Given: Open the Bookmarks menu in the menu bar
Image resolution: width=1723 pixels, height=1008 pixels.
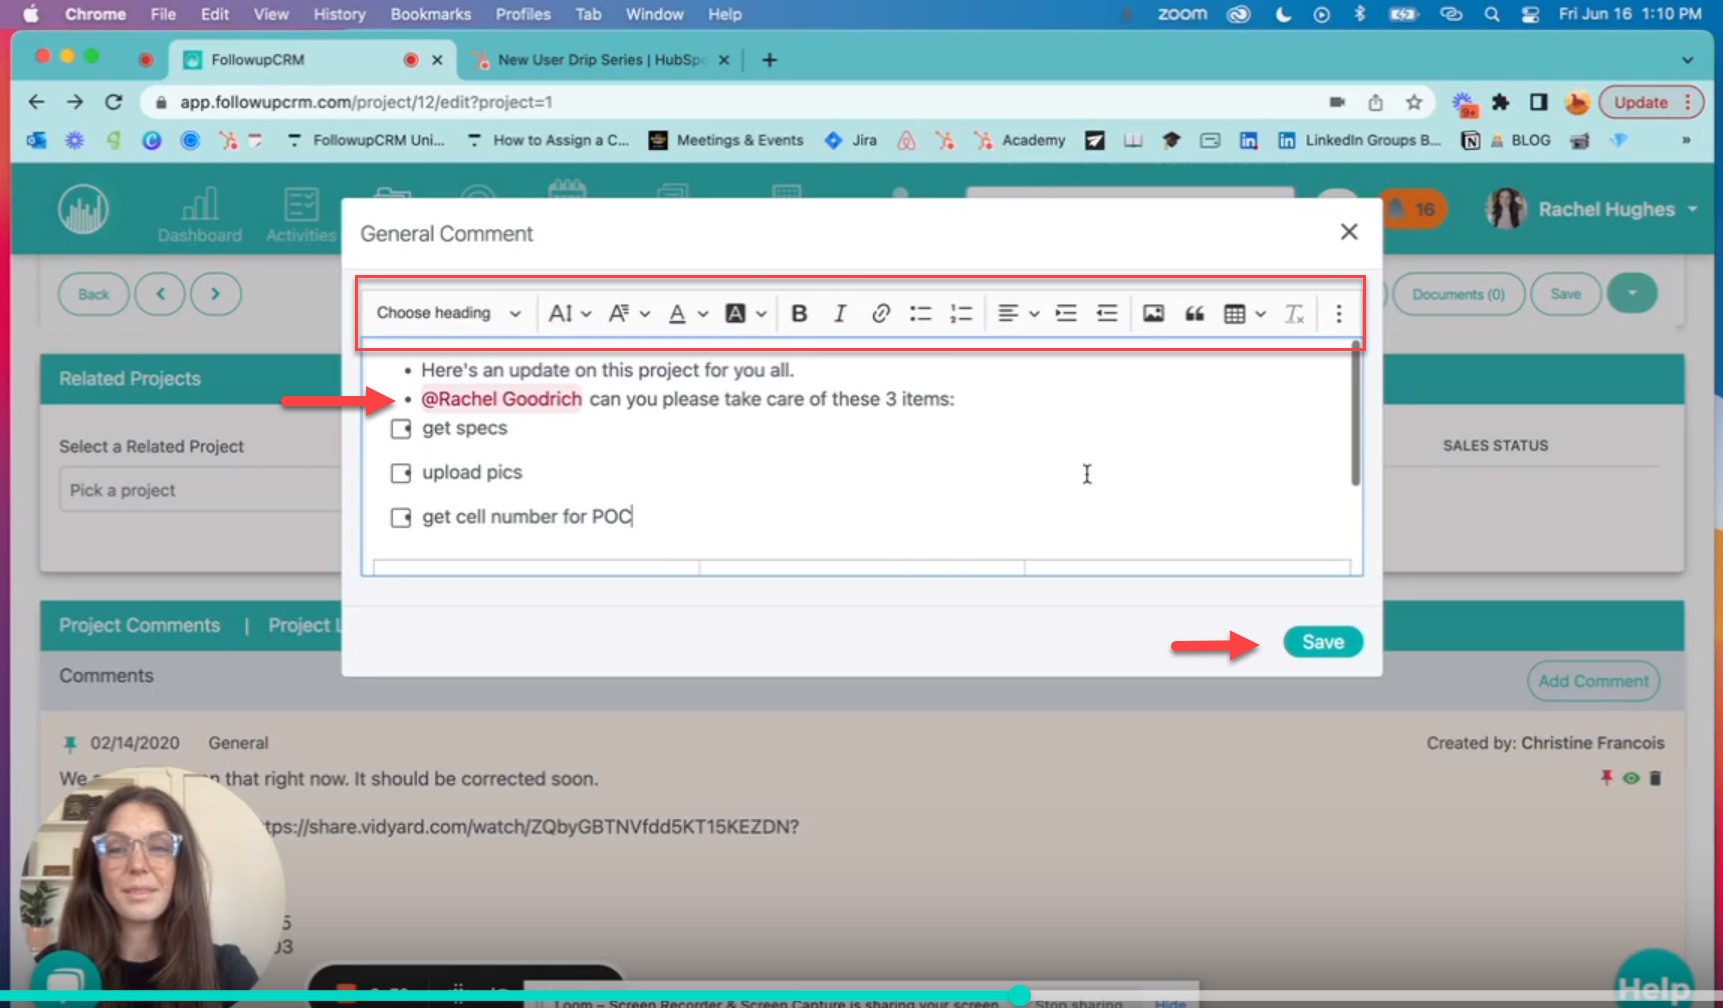Looking at the screenshot, I should [x=430, y=14].
